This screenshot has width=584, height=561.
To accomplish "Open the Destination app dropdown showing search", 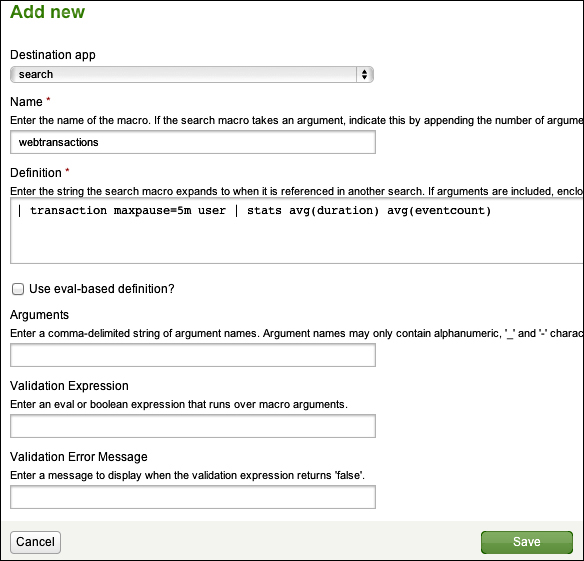I will point(192,75).
